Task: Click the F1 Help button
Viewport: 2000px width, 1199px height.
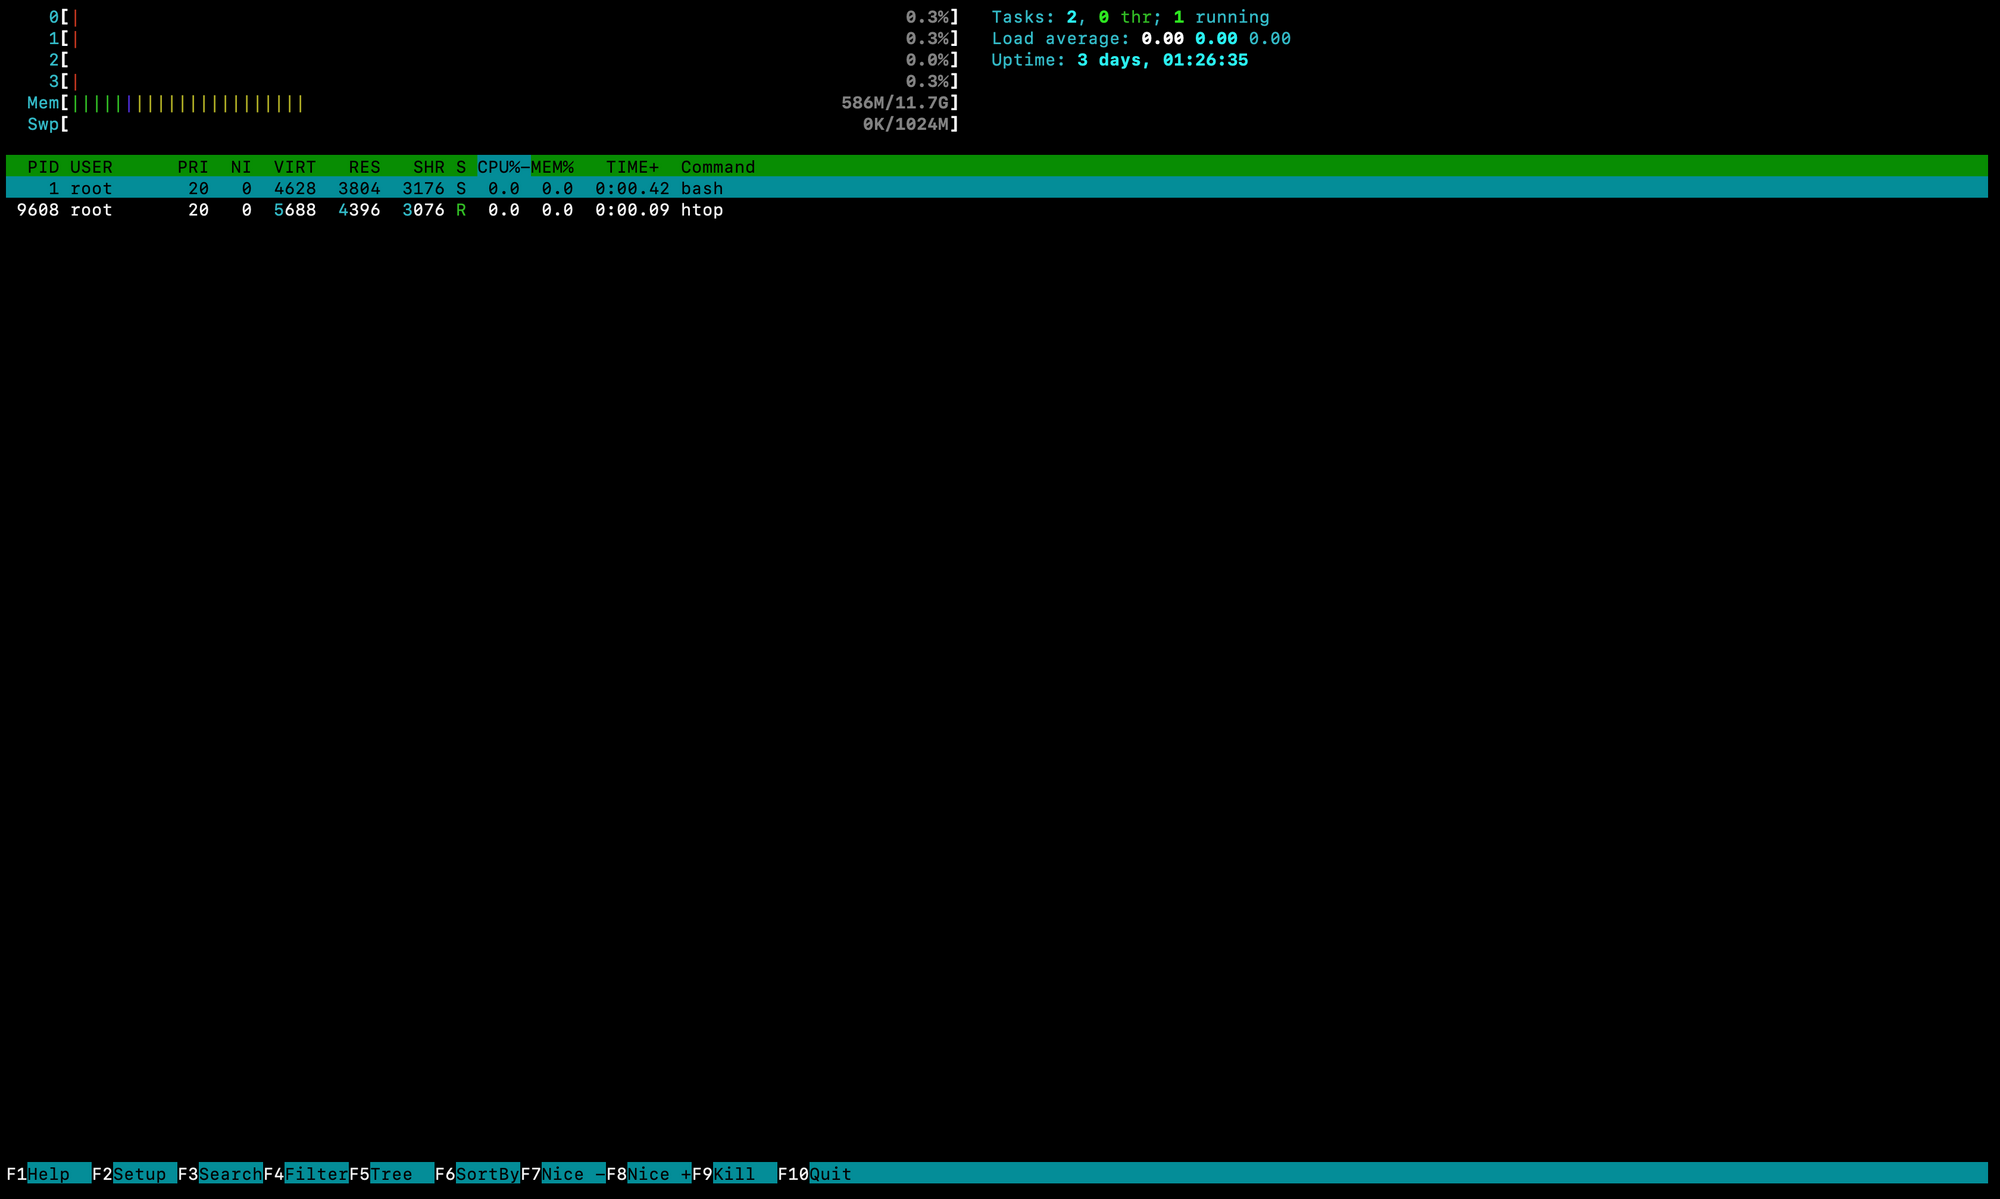Action: tap(48, 1174)
